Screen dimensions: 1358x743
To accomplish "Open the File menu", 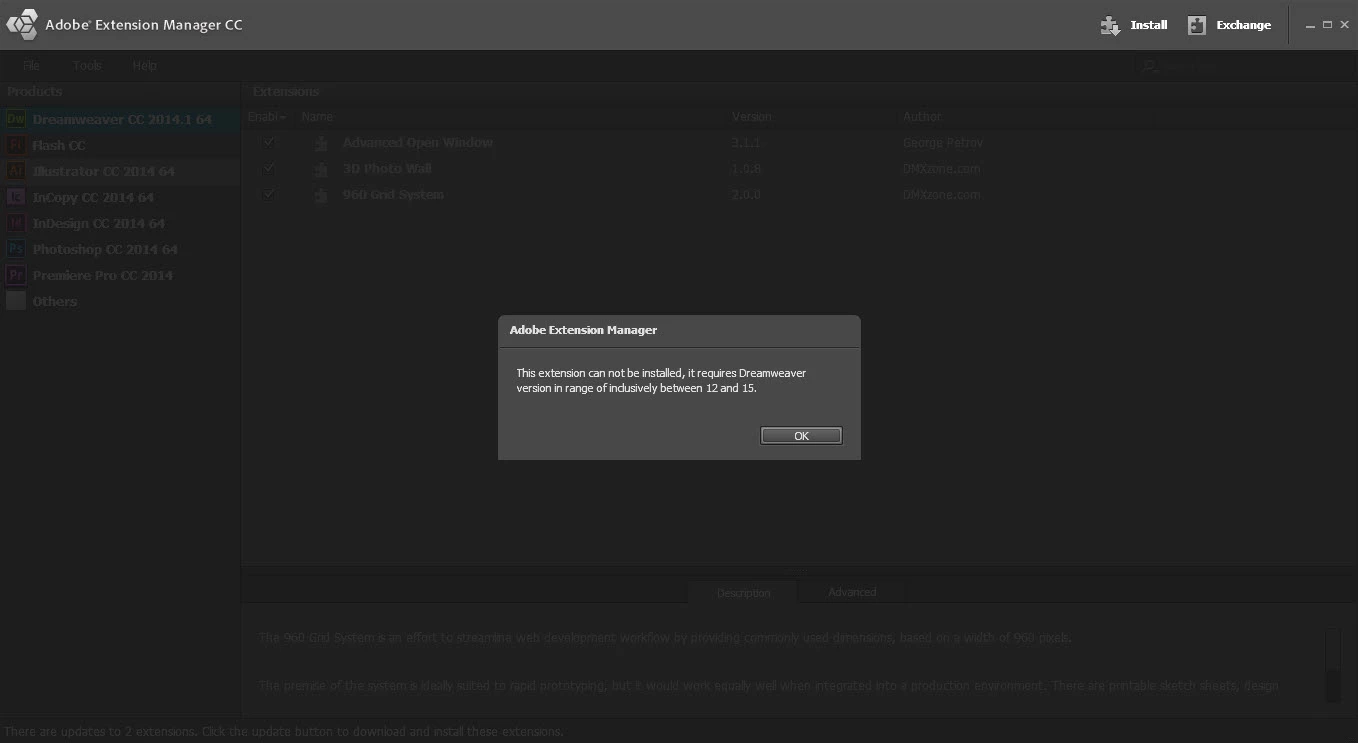I will click(x=31, y=65).
